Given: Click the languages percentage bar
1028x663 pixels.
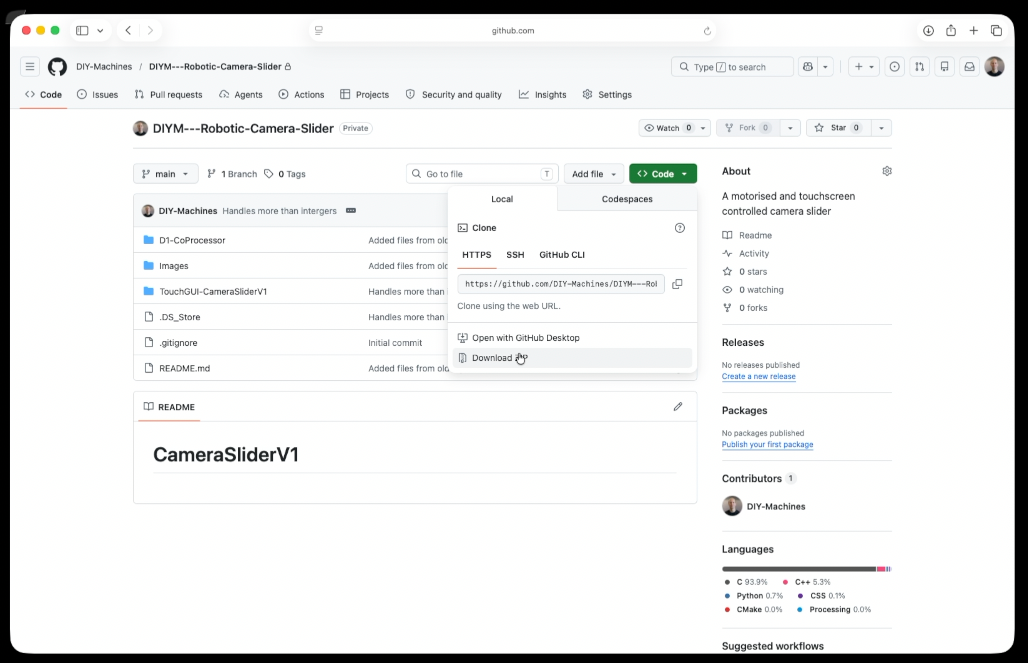Looking at the screenshot, I should pos(806,569).
